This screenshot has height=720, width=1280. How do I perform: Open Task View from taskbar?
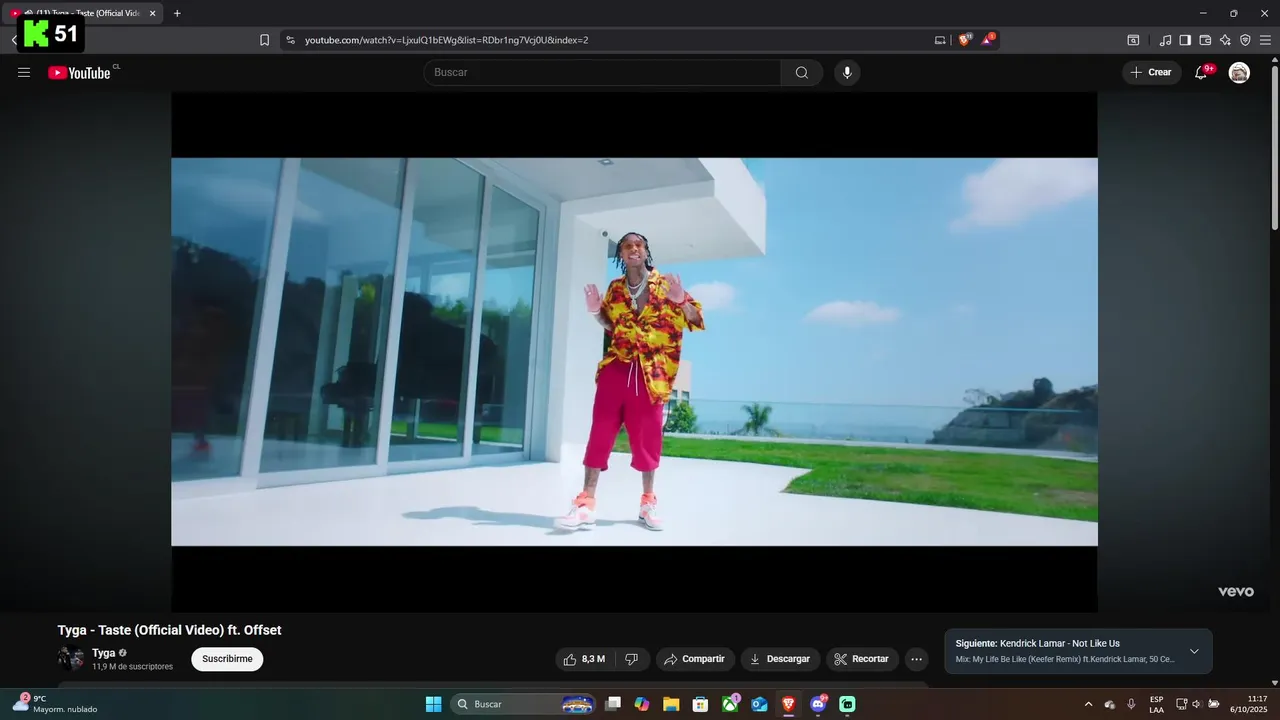(x=613, y=704)
